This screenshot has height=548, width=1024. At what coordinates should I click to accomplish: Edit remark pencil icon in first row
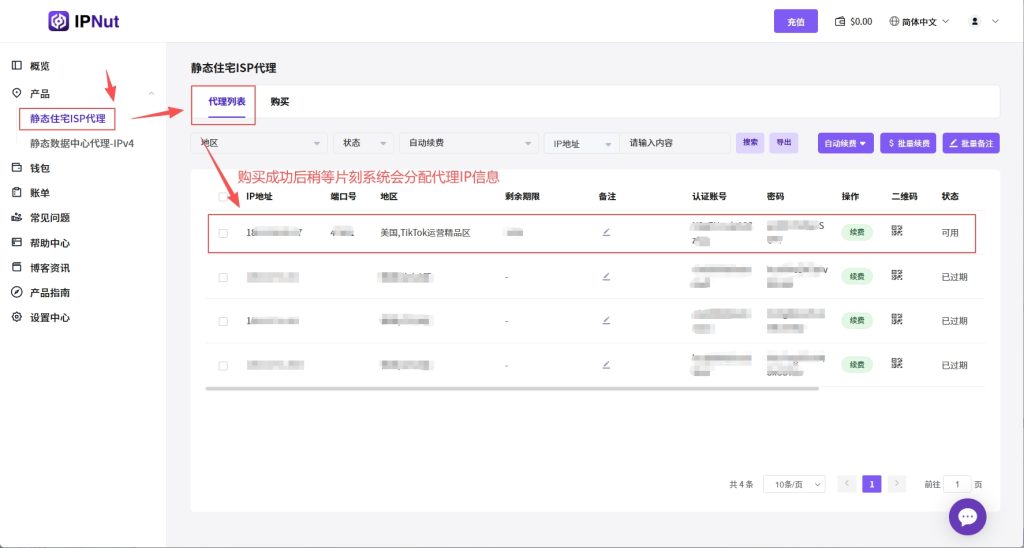tap(606, 232)
